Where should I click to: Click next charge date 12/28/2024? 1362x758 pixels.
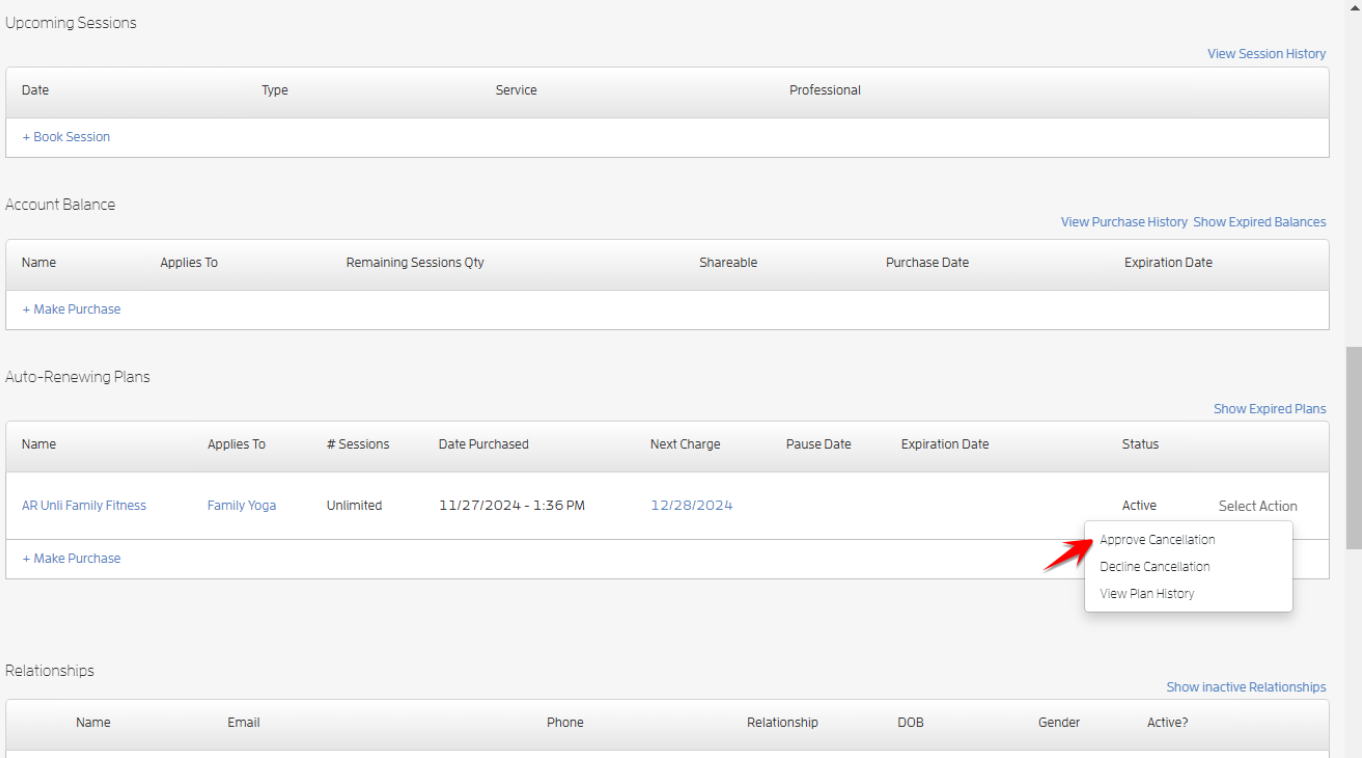point(691,506)
